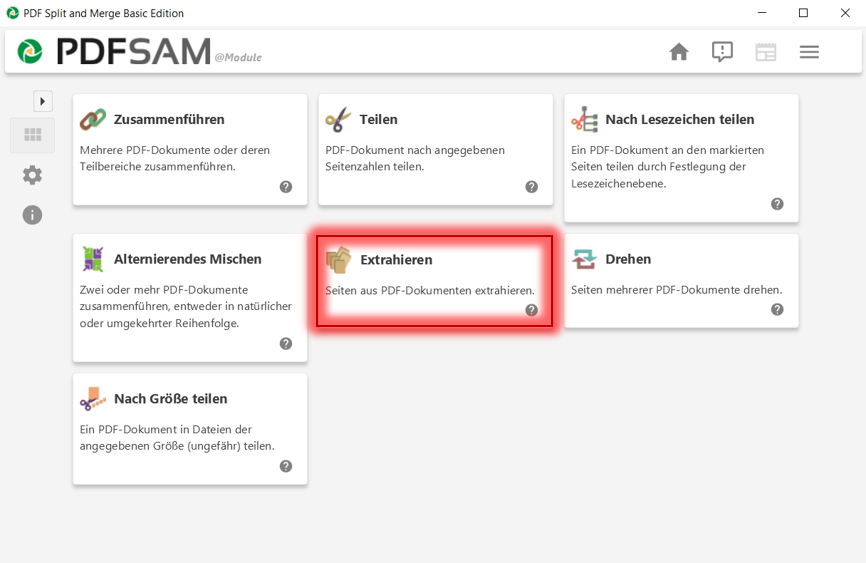The image size is (866, 563).
Task: Click the scissors icon of Teilen
Action: (338, 119)
